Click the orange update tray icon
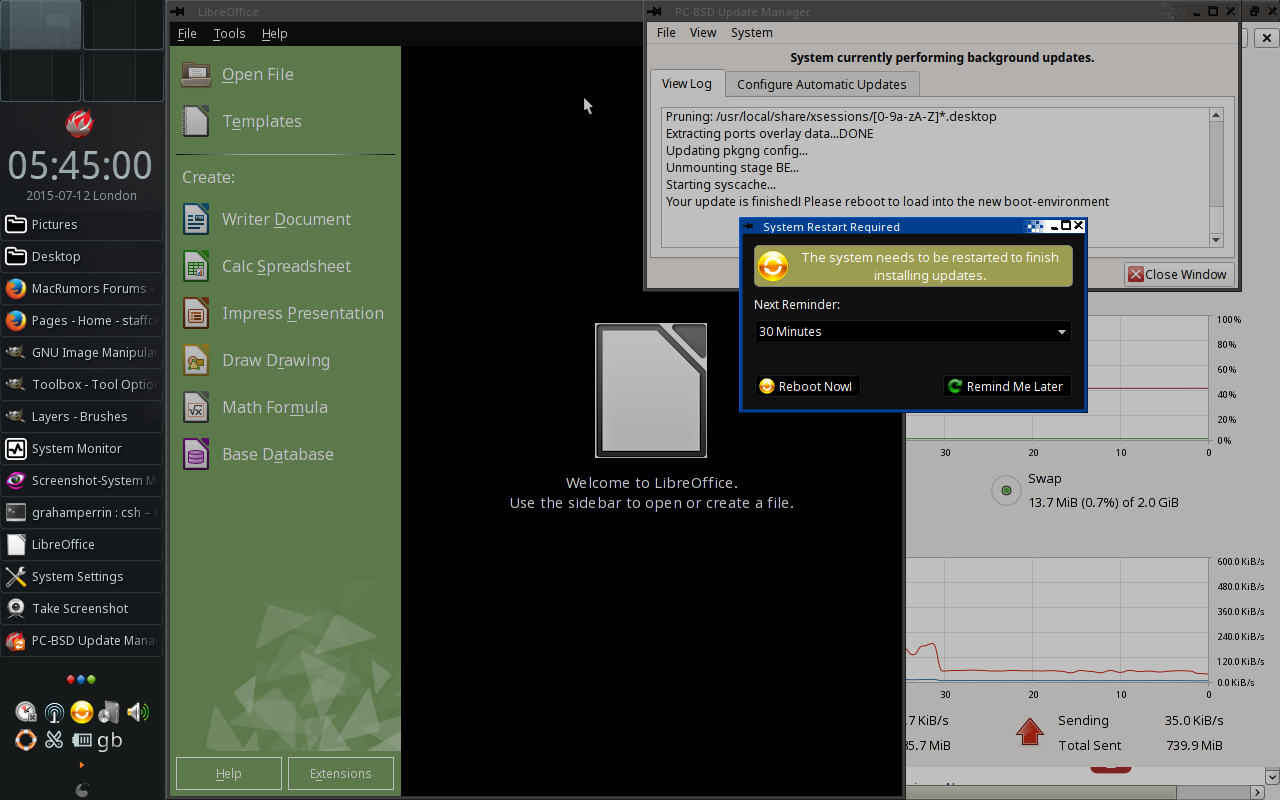1280x800 pixels. coord(82,712)
